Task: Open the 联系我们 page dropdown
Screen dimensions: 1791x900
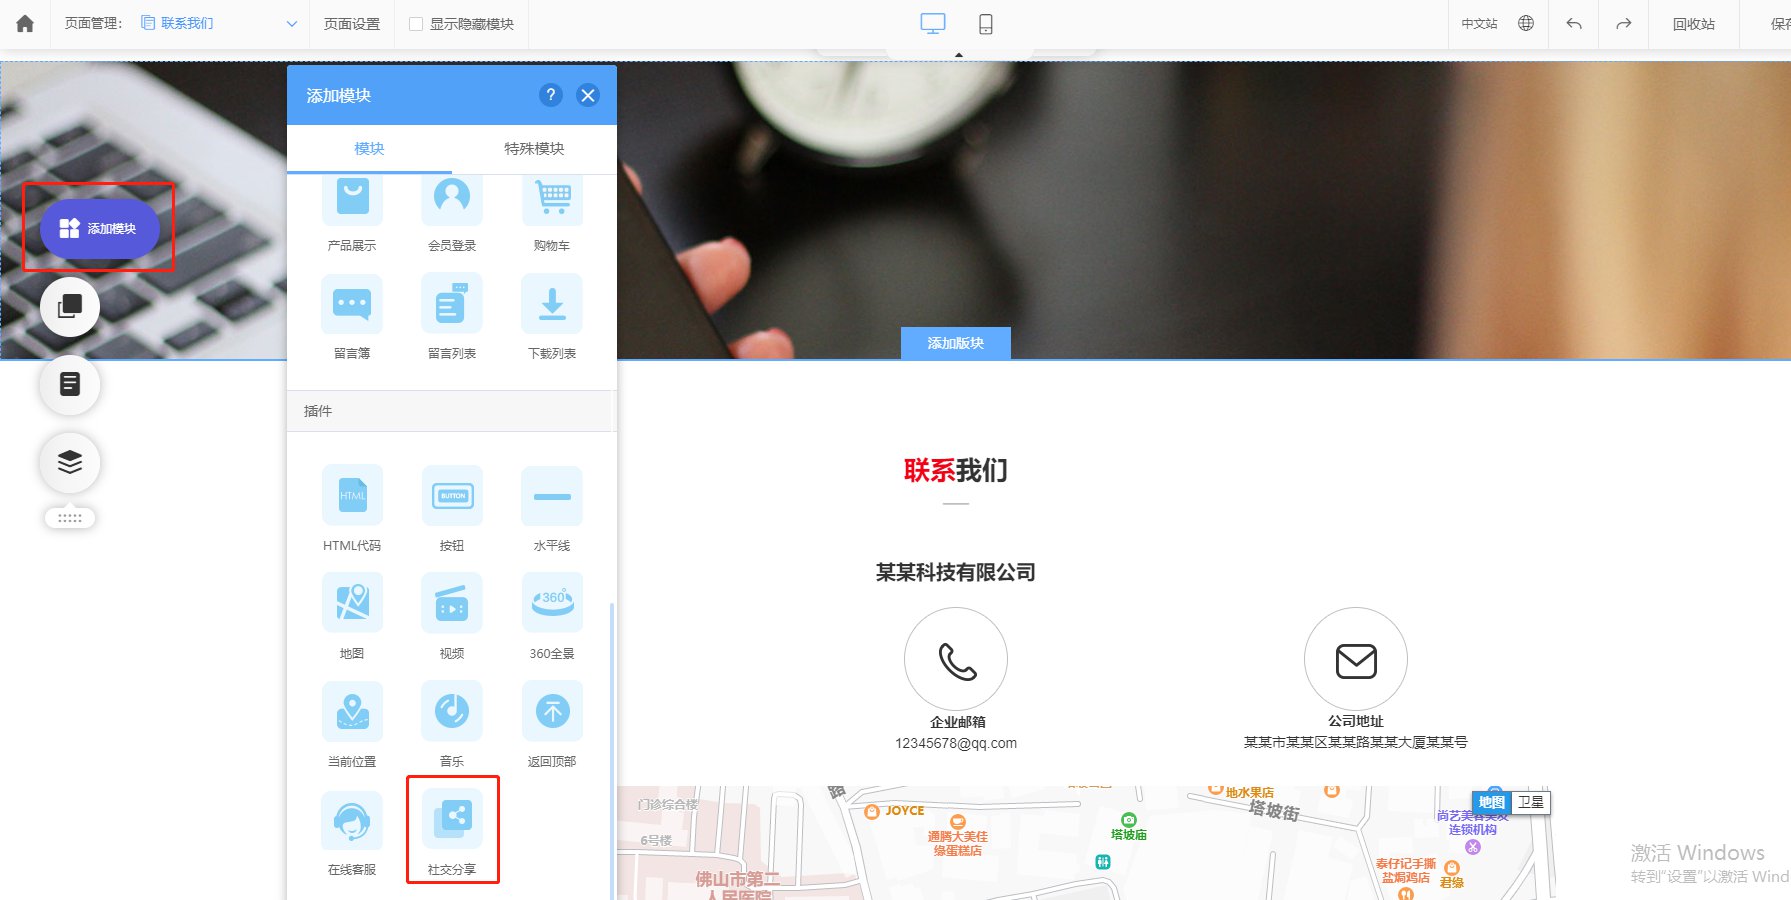Action: pos(291,24)
